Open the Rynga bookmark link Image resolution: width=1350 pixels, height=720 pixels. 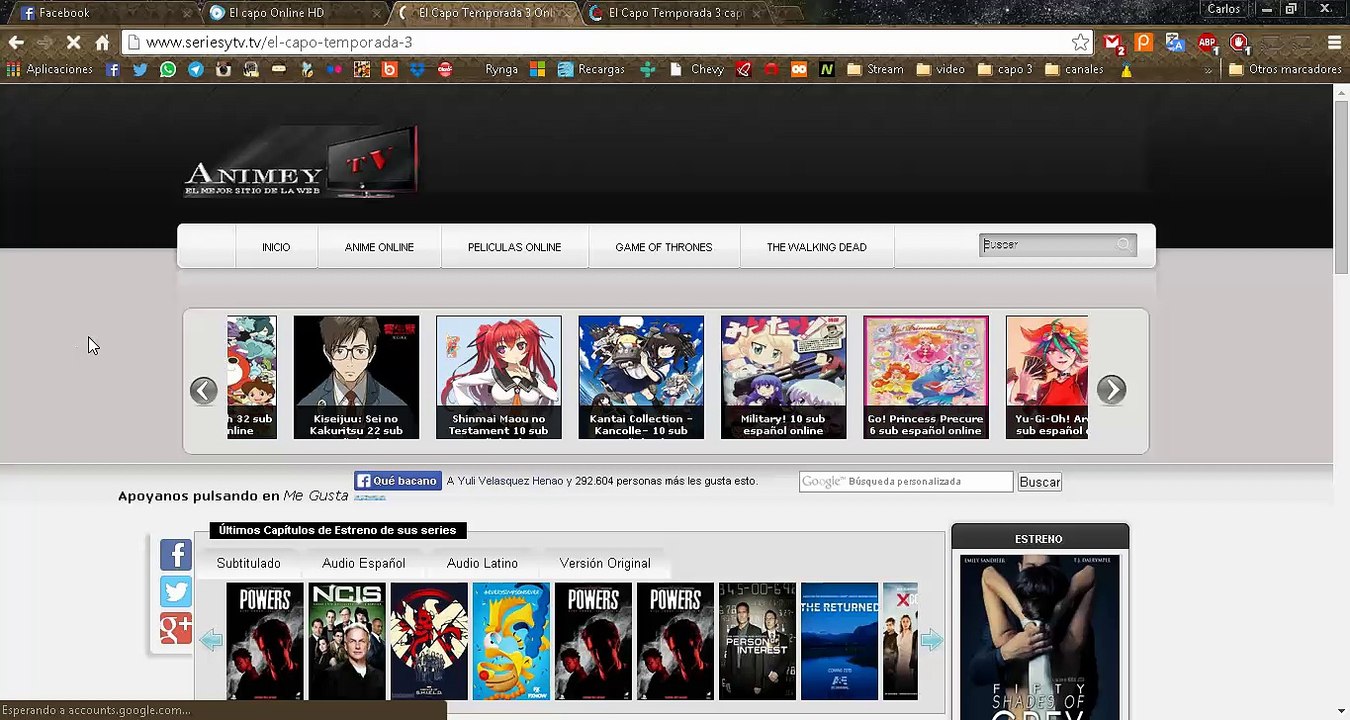pos(501,70)
